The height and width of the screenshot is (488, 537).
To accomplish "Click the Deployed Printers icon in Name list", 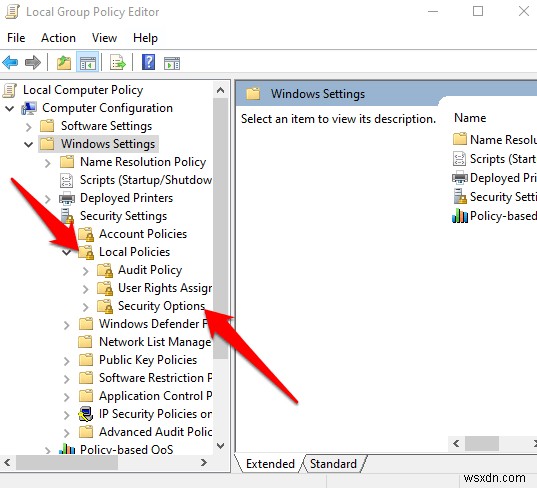I will (460, 178).
